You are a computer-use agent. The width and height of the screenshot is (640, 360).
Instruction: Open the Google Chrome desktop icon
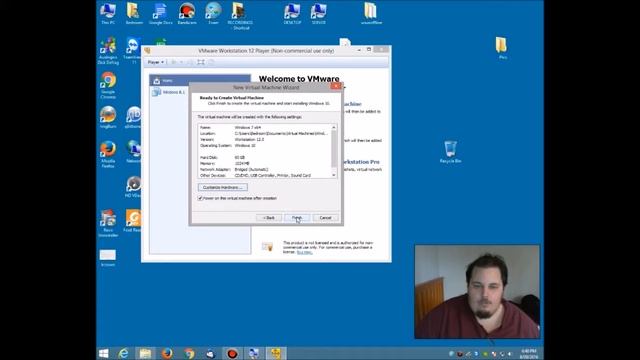click(108, 86)
